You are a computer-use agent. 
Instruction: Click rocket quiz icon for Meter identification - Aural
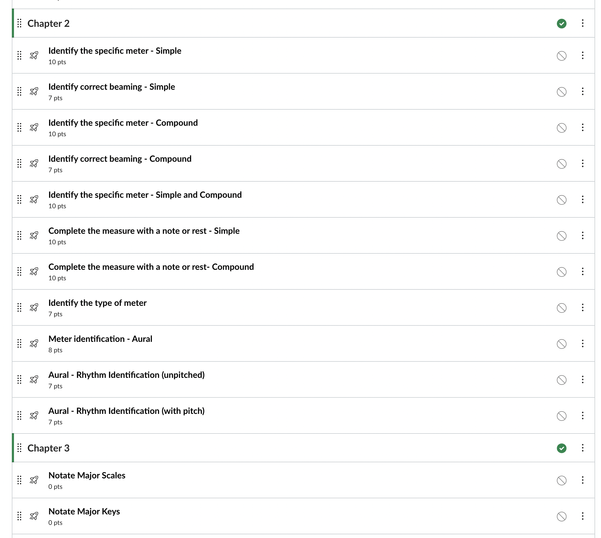[34, 344]
